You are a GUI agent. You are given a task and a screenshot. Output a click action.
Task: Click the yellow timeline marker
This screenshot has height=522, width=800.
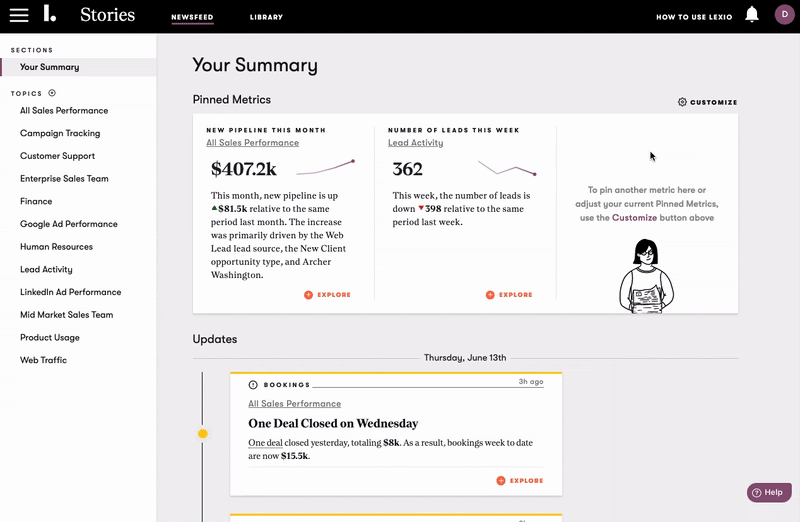tap(203, 434)
